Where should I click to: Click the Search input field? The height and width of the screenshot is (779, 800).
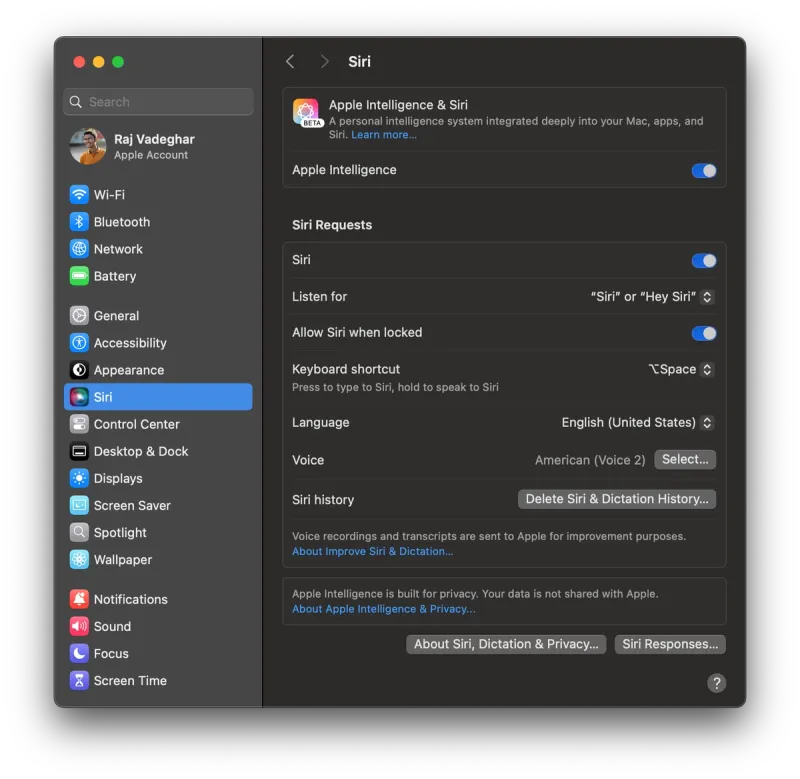(158, 102)
